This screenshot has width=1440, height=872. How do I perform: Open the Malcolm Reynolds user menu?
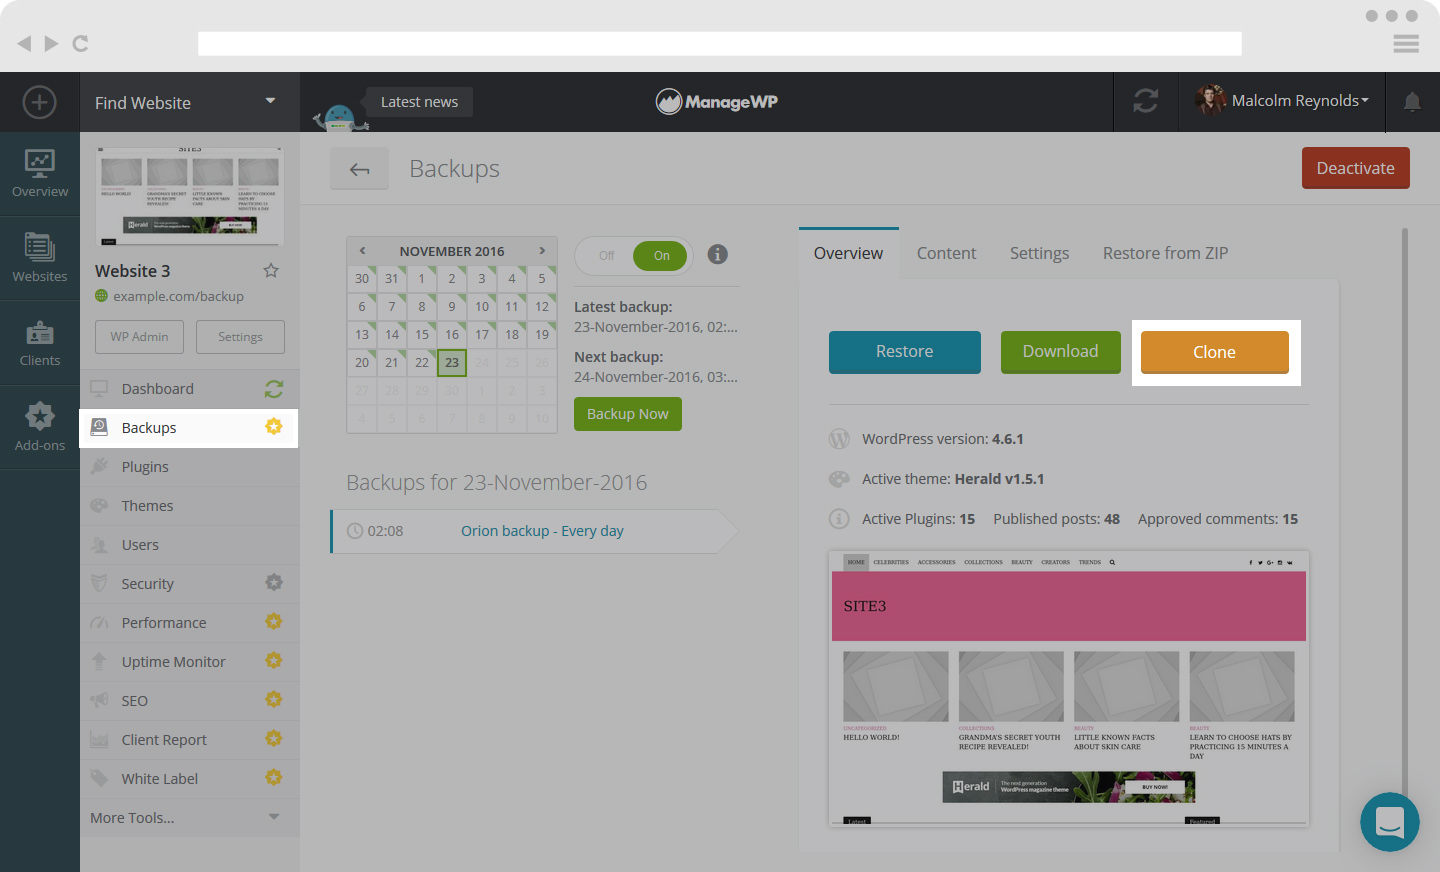tap(1282, 101)
